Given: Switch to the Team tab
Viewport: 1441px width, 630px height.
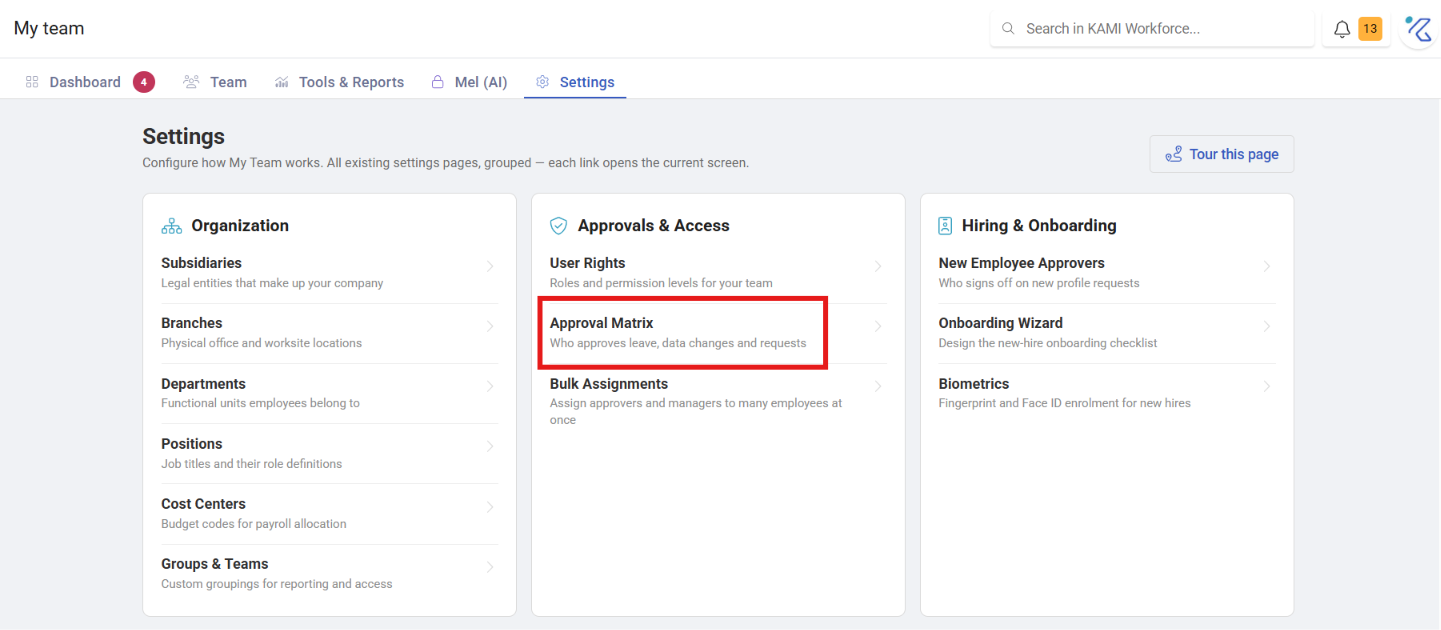Looking at the screenshot, I should (215, 82).
